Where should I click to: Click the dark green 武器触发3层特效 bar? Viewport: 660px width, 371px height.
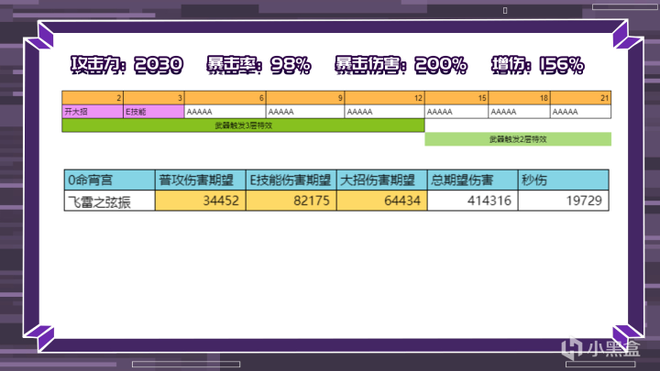point(243,125)
